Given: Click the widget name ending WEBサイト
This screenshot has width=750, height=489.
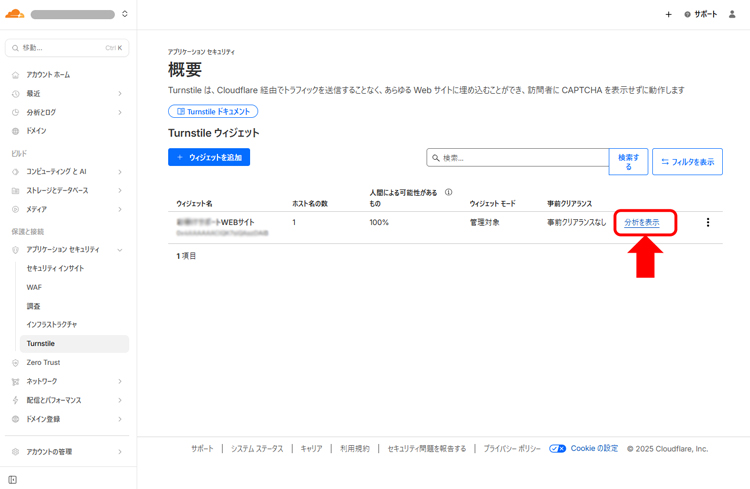Looking at the screenshot, I should click(x=215, y=222).
